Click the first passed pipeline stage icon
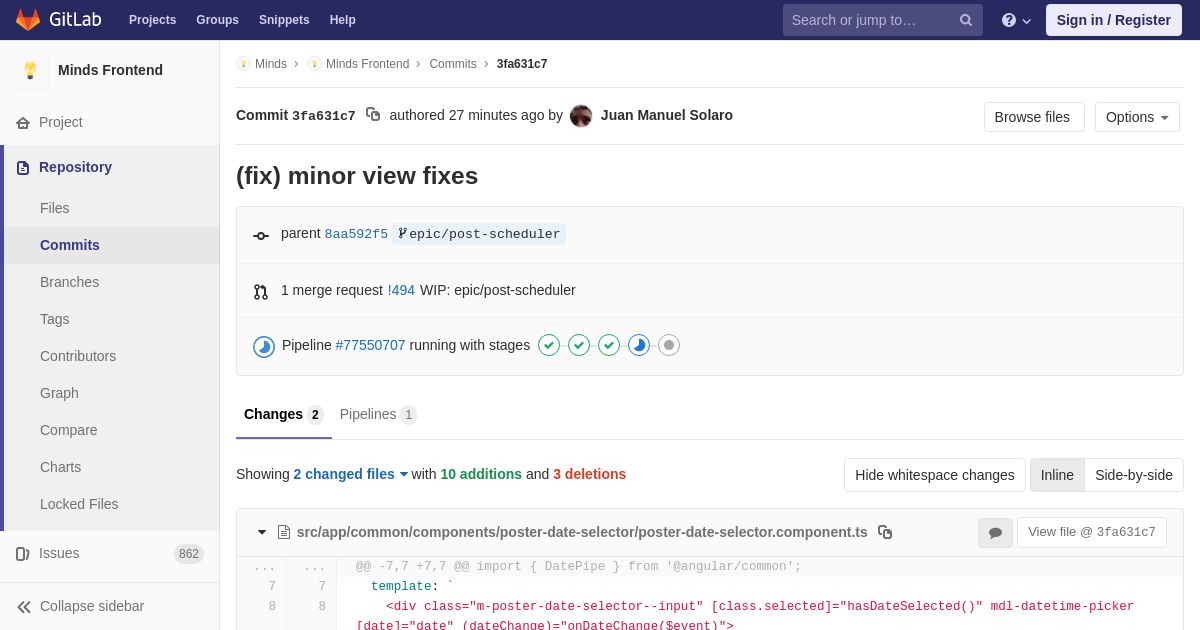The width and height of the screenshot is (1200, 630). pyautogui.click(x=549, y=345)
